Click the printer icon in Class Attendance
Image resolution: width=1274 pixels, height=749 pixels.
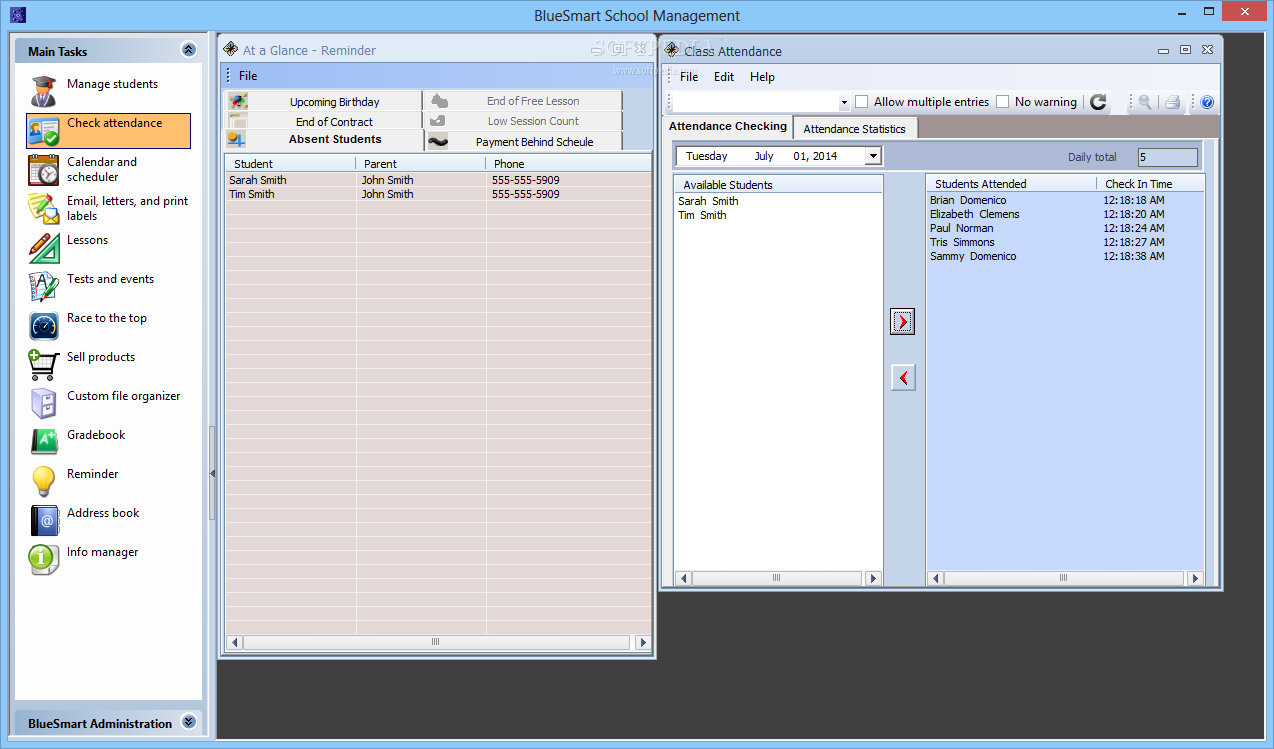click(1173, 102)
